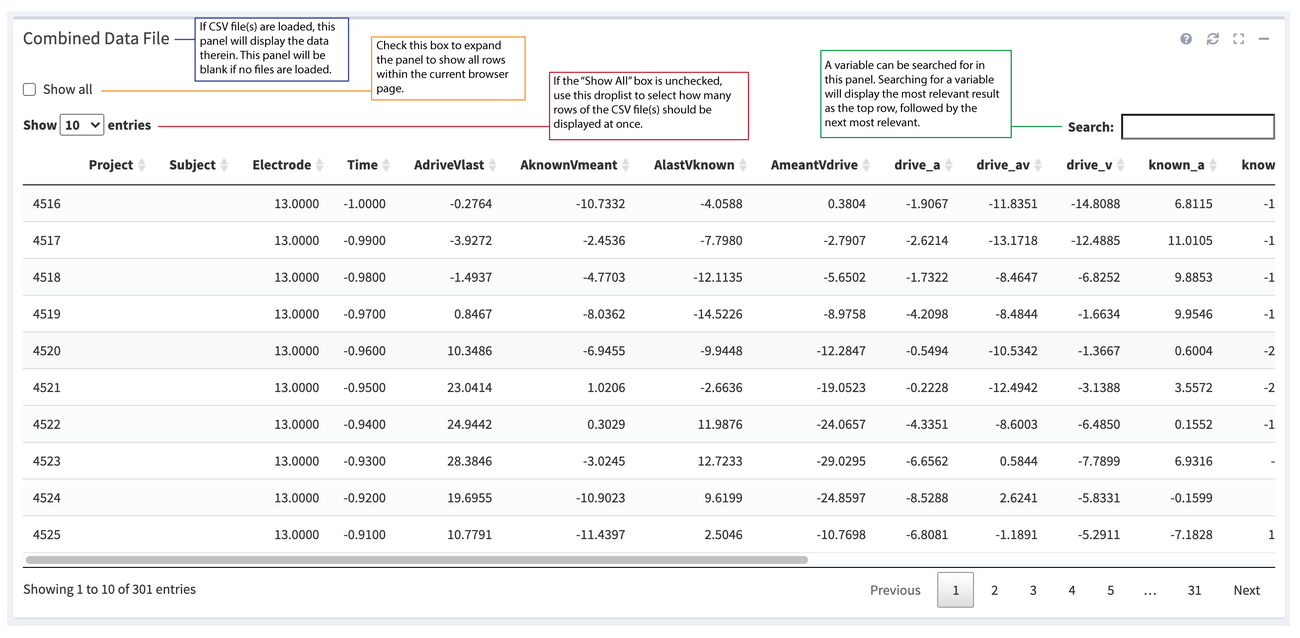
Task: Select page 4 in pagination
Action: pyautogui.click(x=1071, y=590)
